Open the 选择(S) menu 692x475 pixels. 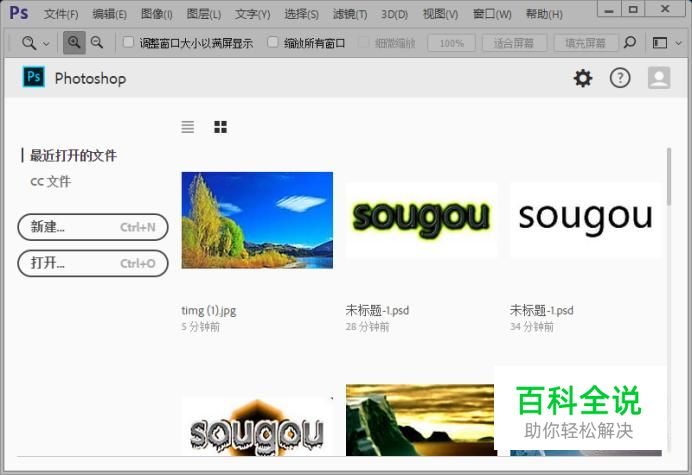click(301, 15)
